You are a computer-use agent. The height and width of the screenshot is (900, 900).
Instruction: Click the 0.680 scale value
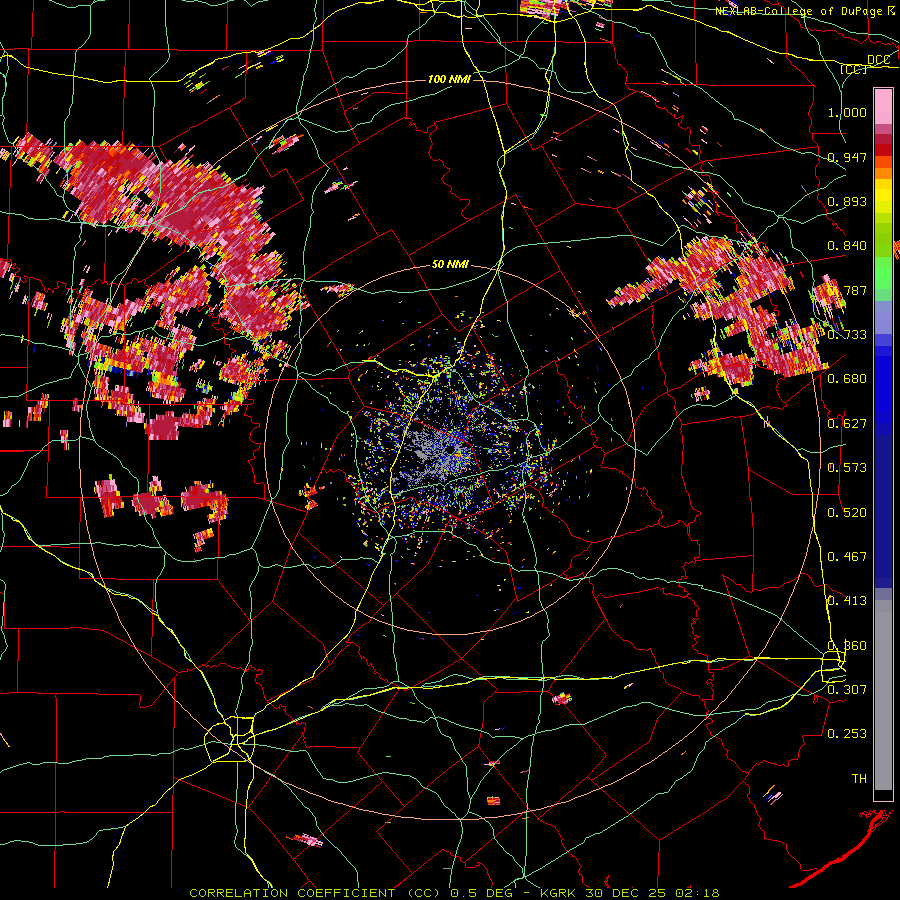tap(847, 378)
